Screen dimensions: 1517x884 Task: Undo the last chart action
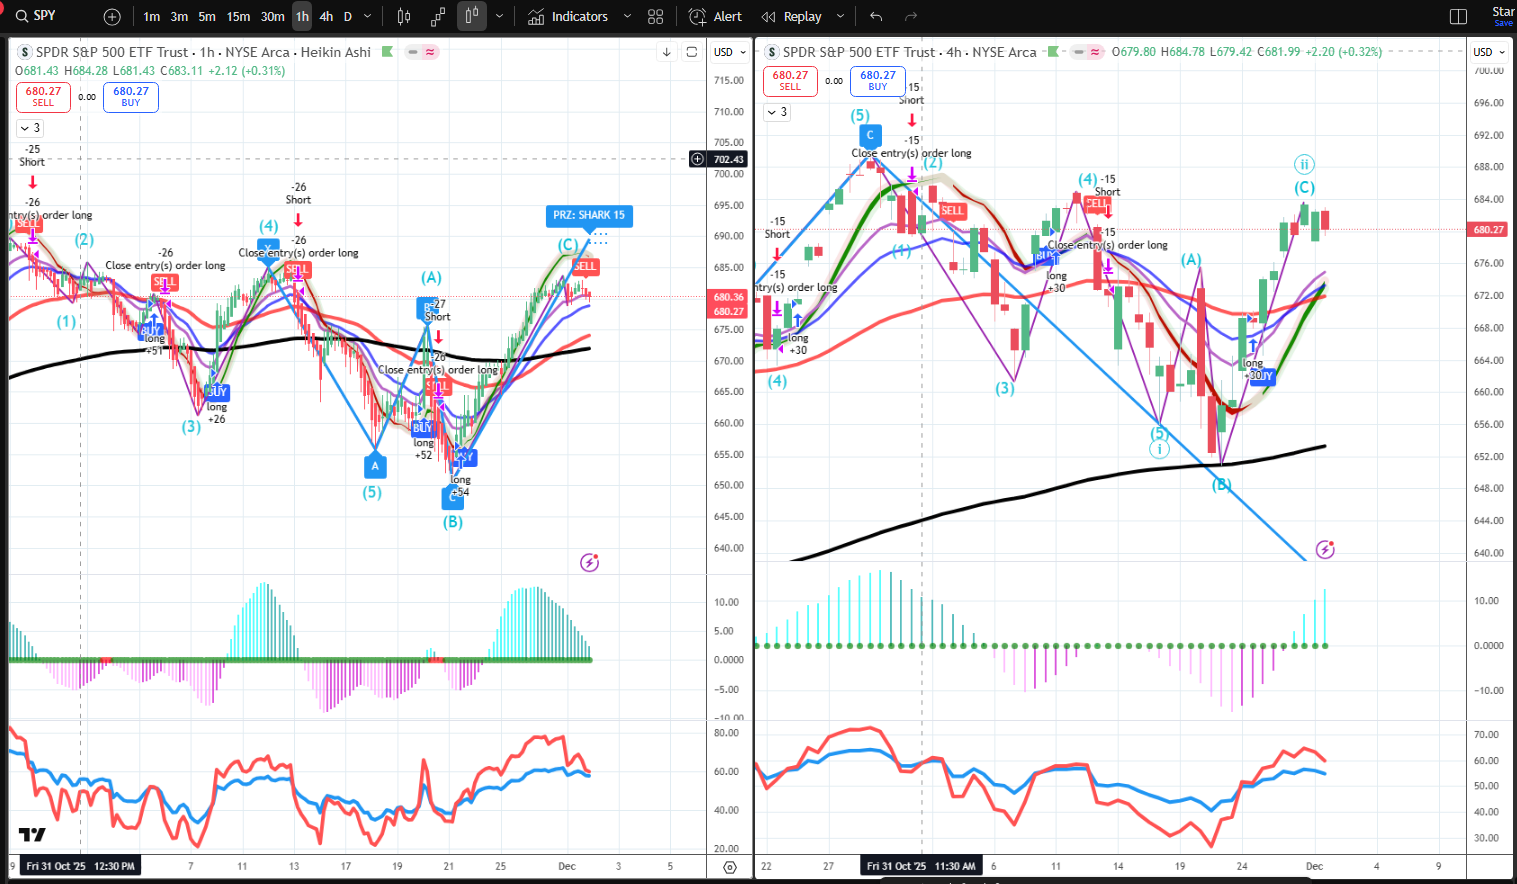point(876,16)
